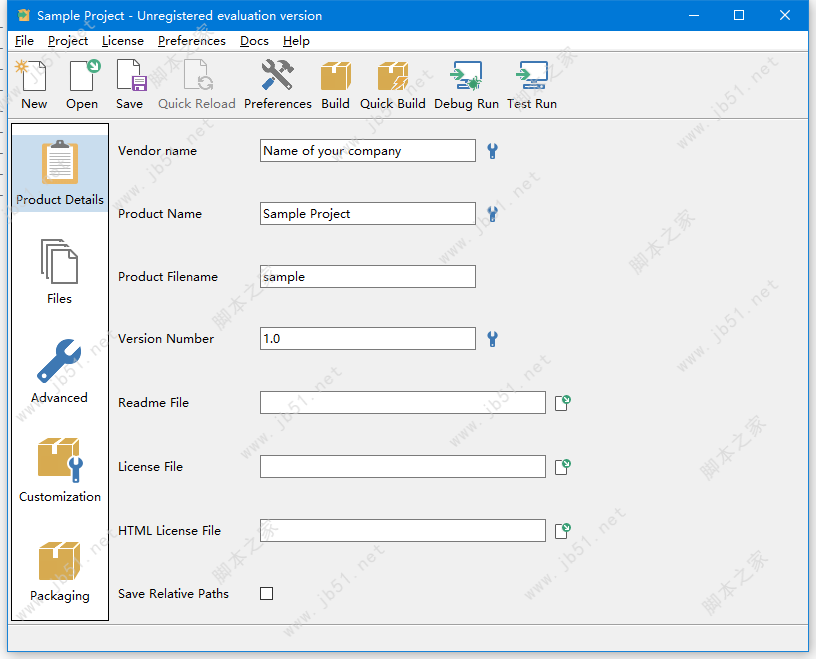Open the Customization sidebar section
The width and height of the screenshot is (816, 659).
[60, 471]
